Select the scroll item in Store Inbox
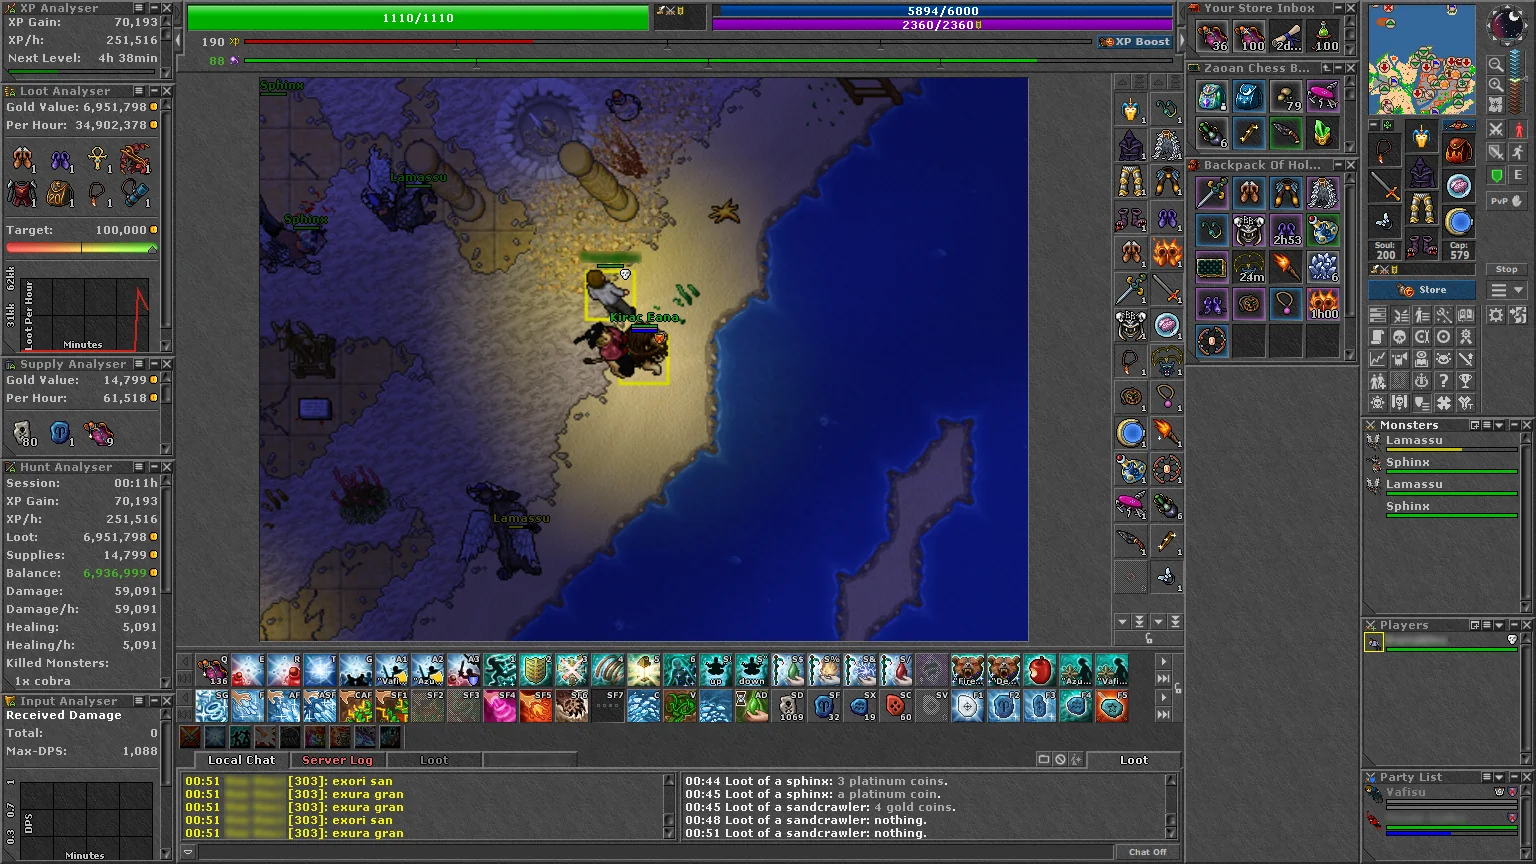1536x864 pixels. pyautogui.click(x=1286, y=37)
